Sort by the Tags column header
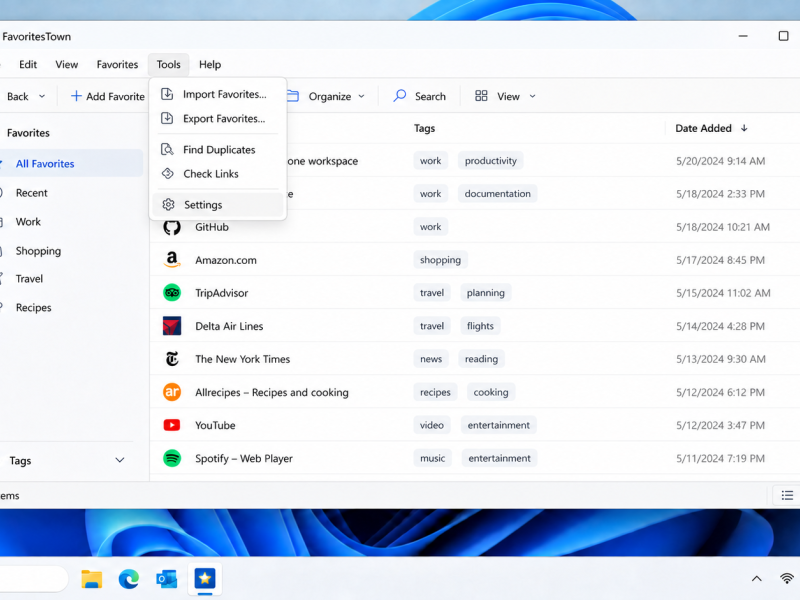Image resolution: width=800 pixels, height=600 pixels. pos(424,129)
